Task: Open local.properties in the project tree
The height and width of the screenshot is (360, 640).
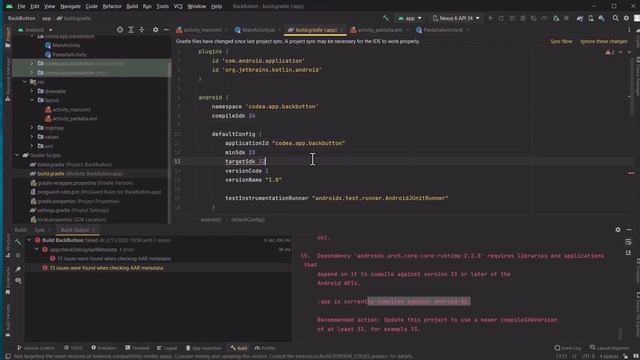Action: point(68,220)
